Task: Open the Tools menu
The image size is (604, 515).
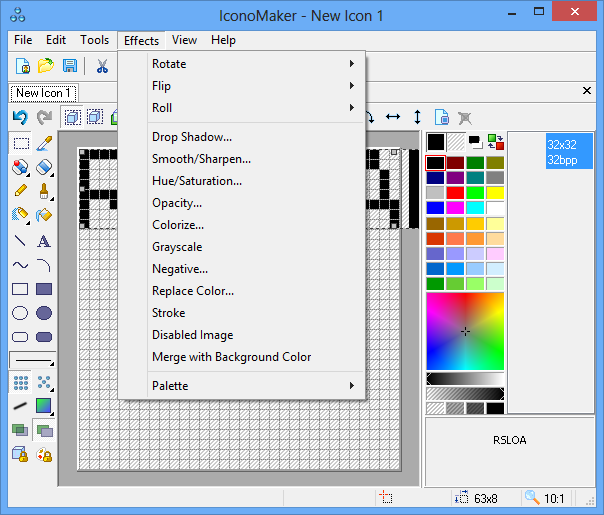Action: click(x=94, y=40)
